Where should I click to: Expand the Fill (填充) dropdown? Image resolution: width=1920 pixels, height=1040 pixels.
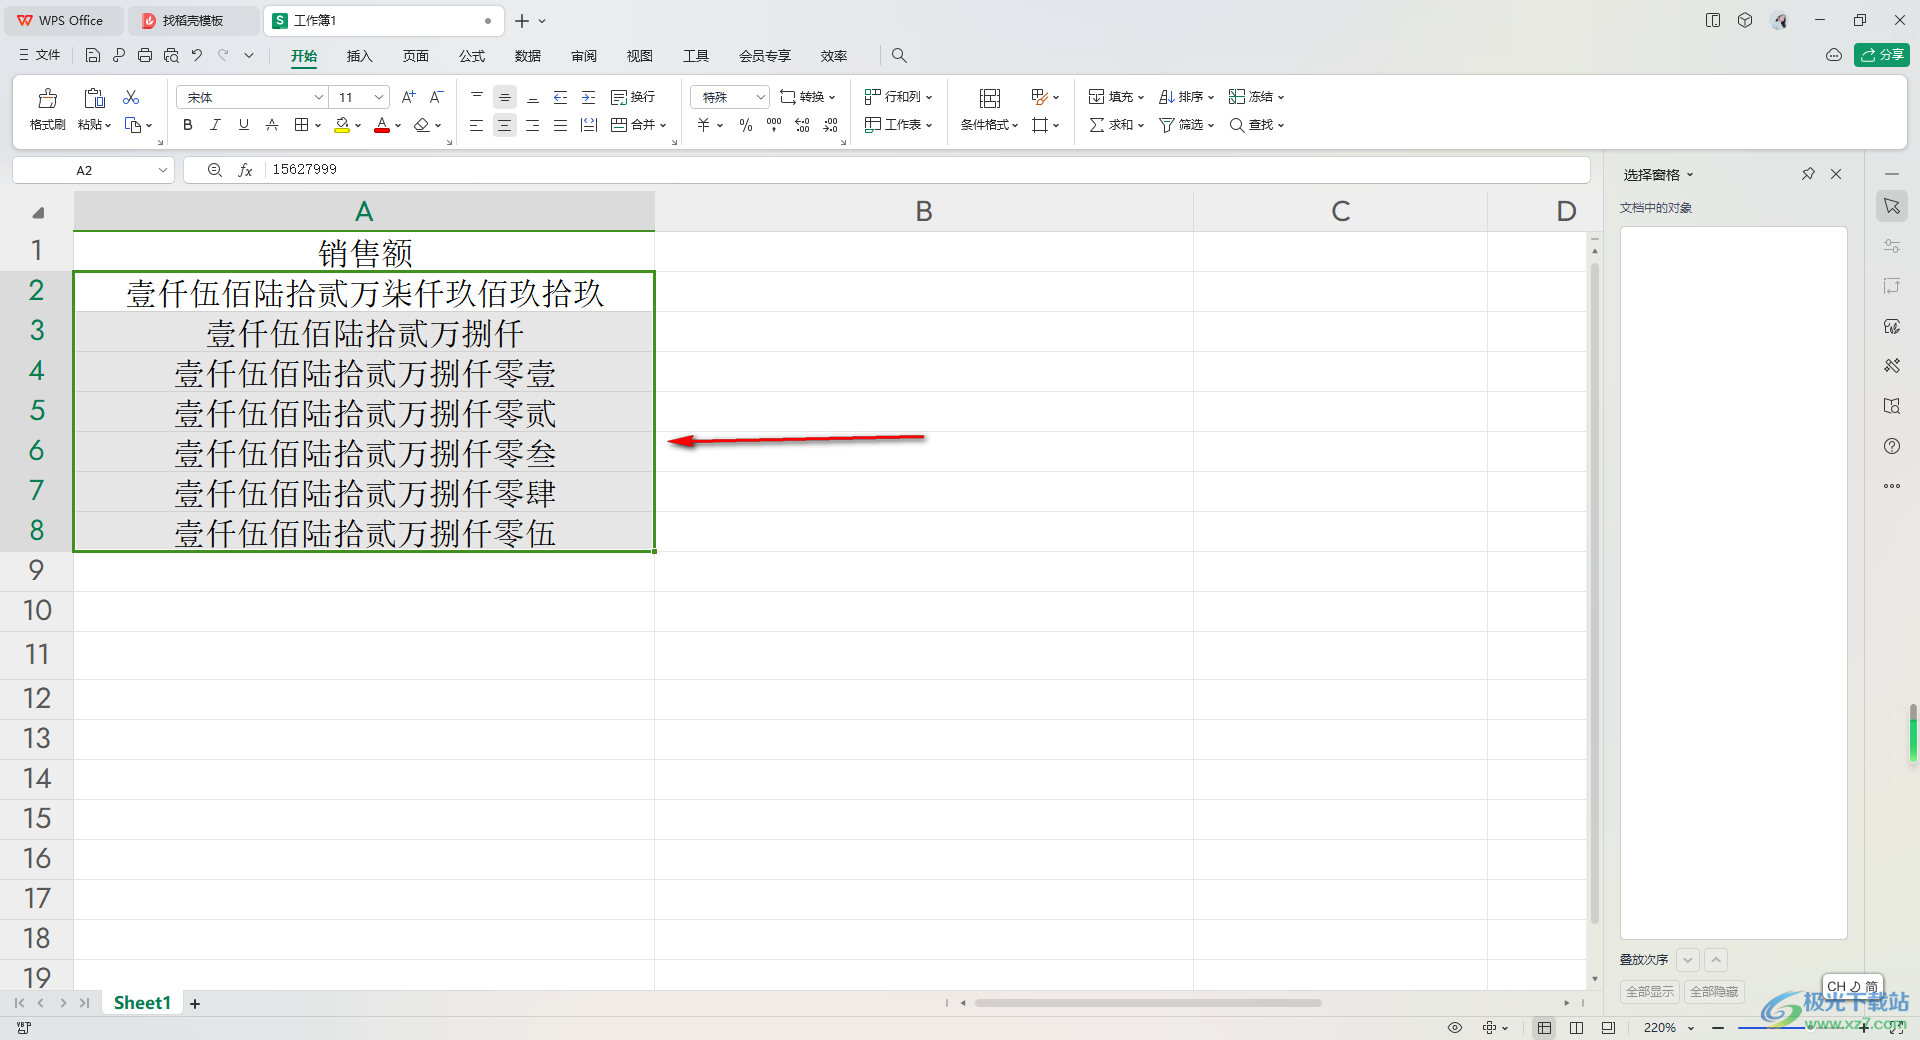click(x=1141, y=98)
